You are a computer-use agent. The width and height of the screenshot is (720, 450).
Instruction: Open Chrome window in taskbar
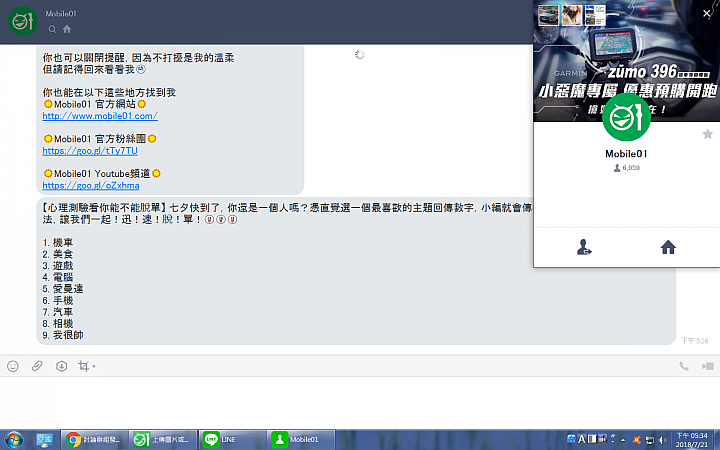tap(94, 439)
